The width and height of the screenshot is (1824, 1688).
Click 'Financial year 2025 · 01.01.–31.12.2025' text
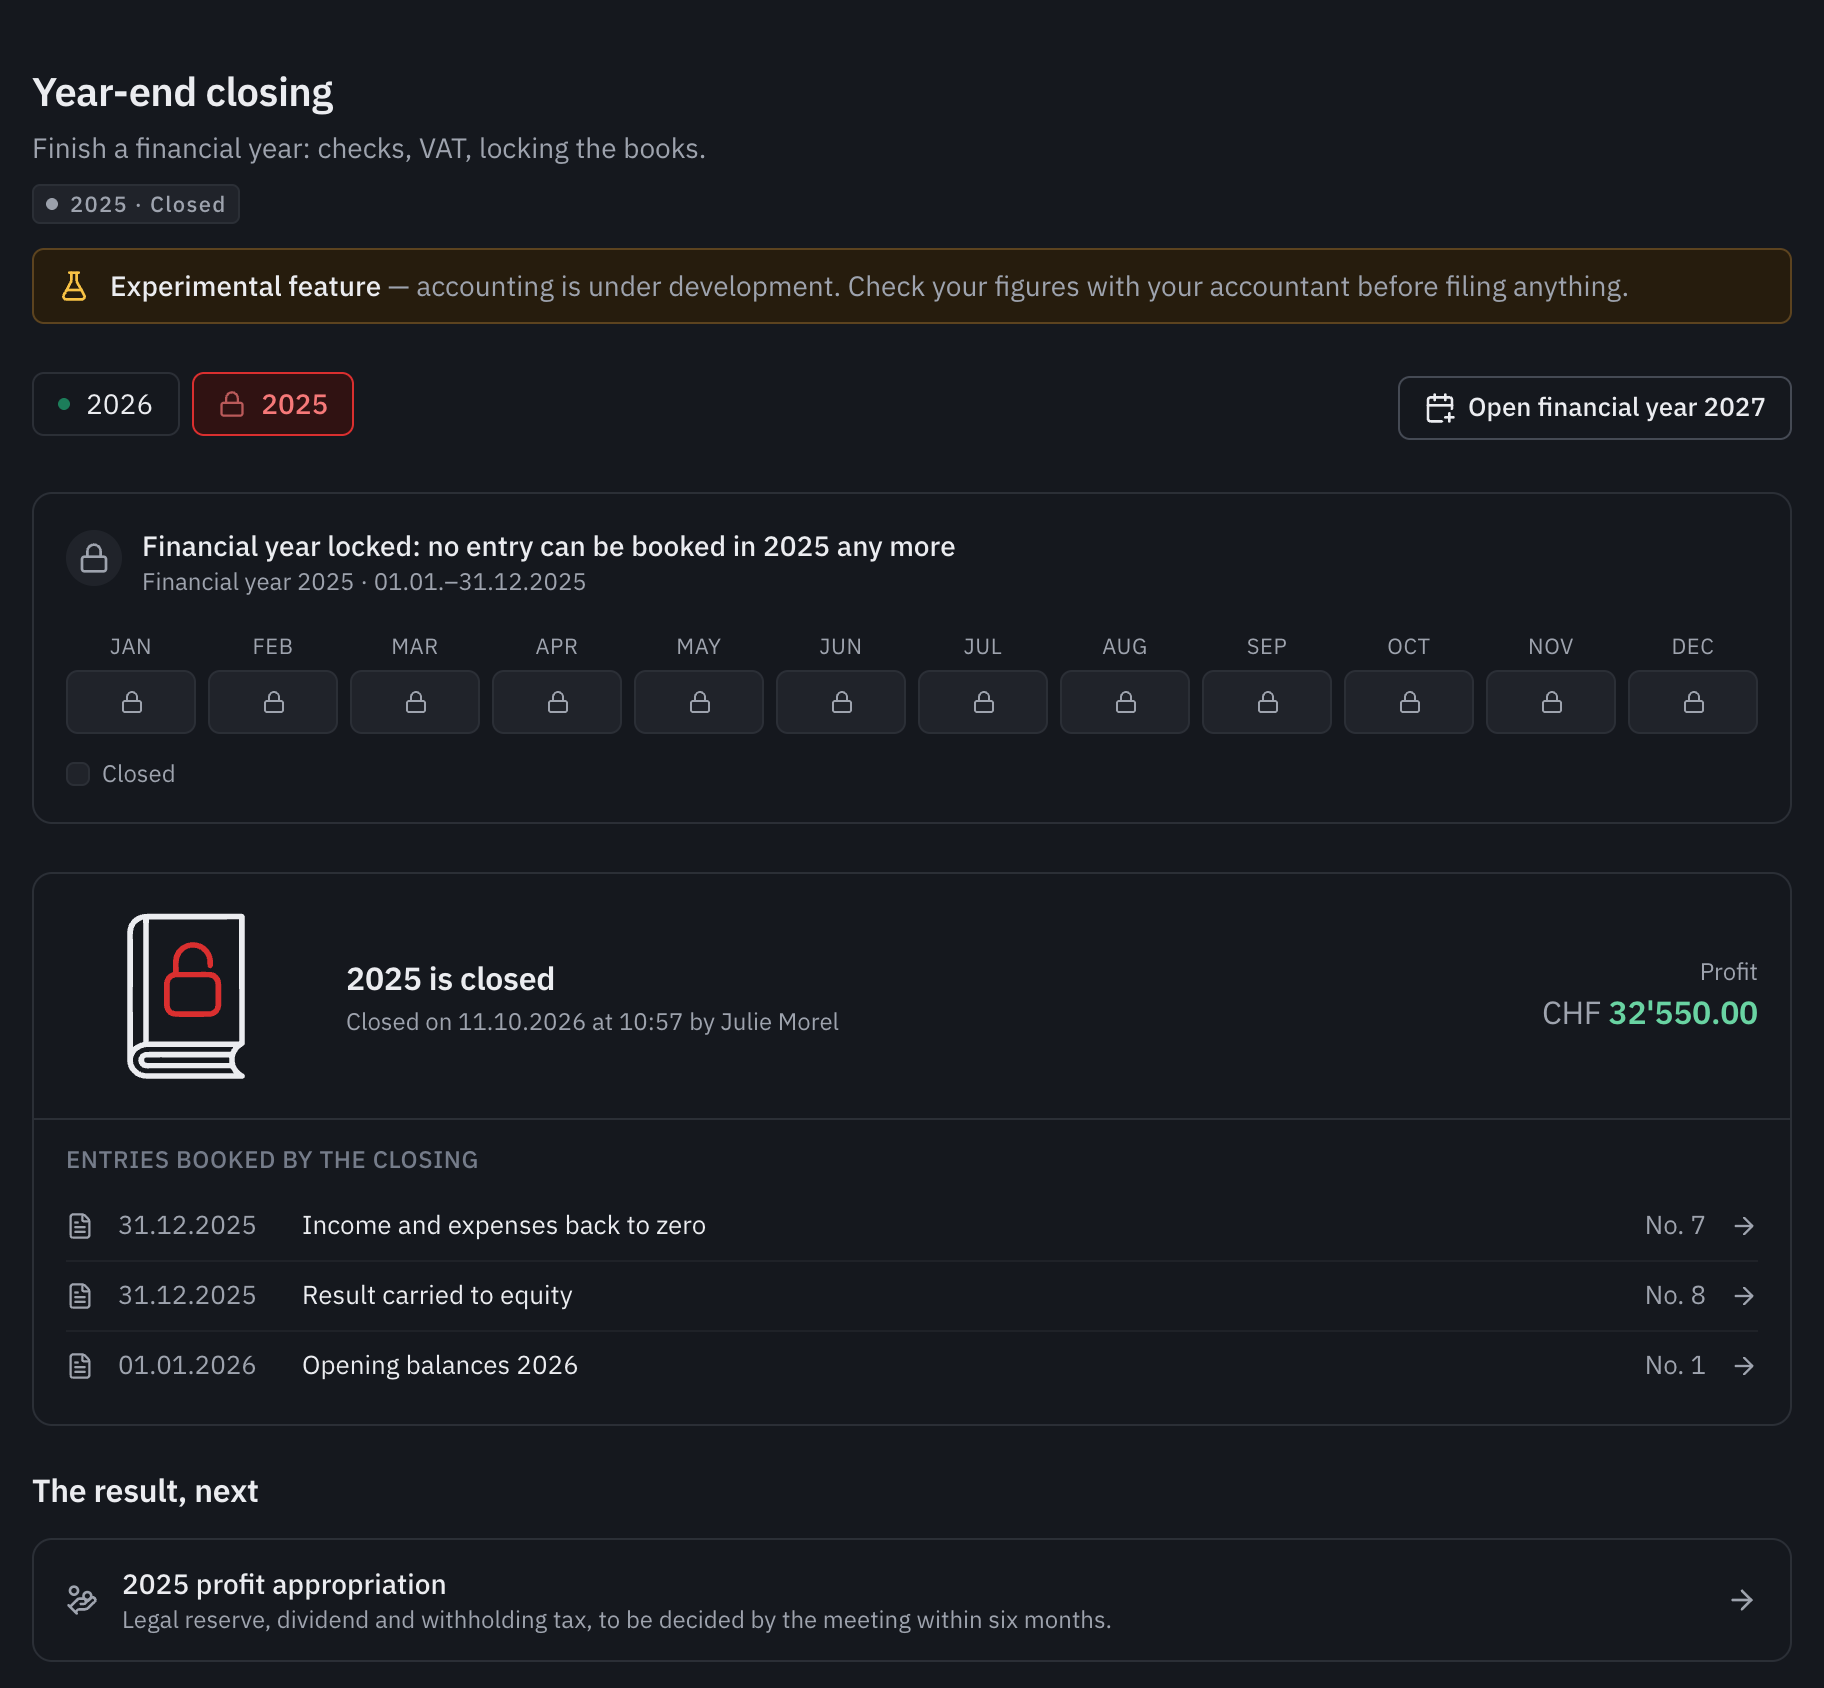click(x=364, y=582)
